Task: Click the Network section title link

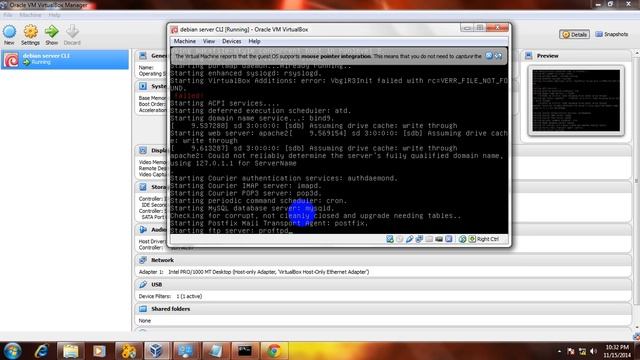Action: point(162,260)
